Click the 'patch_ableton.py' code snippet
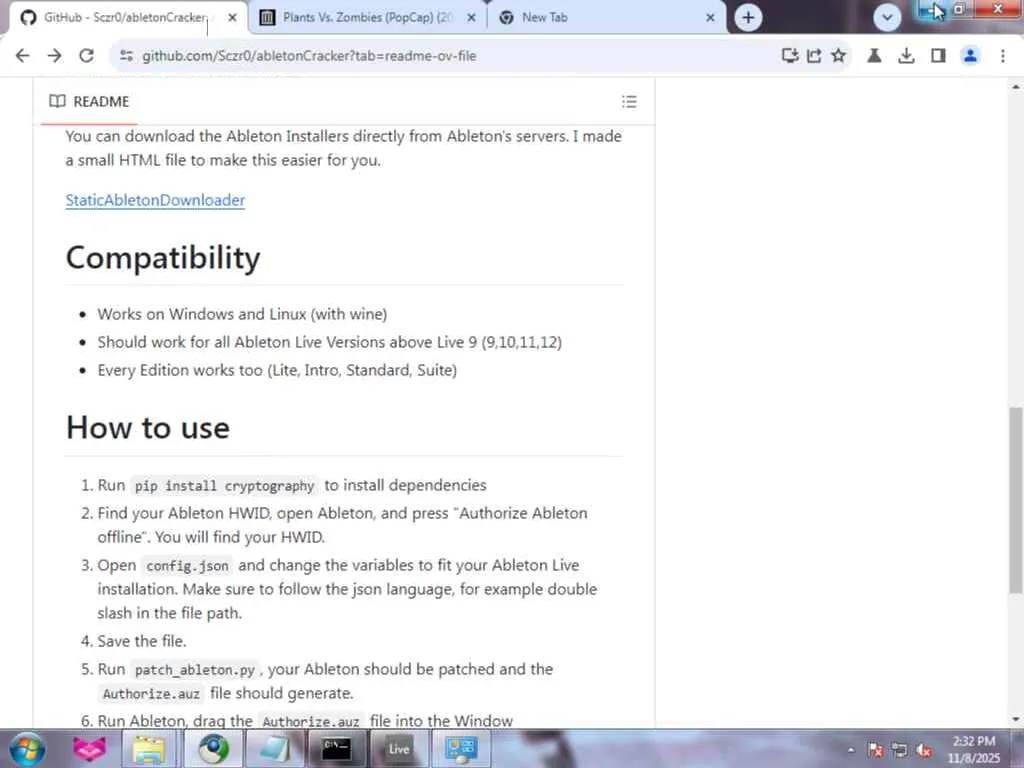 click(x=195, y=670)
